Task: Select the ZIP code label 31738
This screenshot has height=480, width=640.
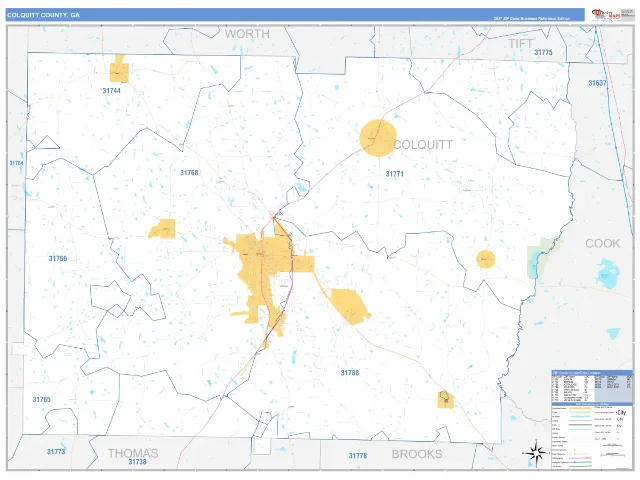Action: [x=137, y=462]
